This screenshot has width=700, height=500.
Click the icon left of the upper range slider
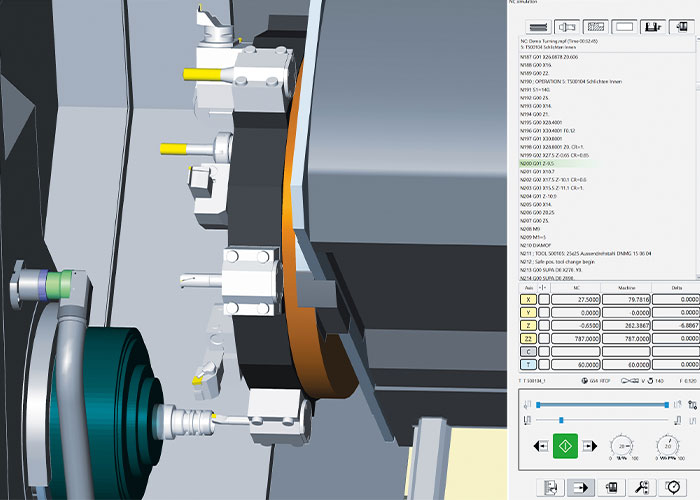[x=527, y=404]
